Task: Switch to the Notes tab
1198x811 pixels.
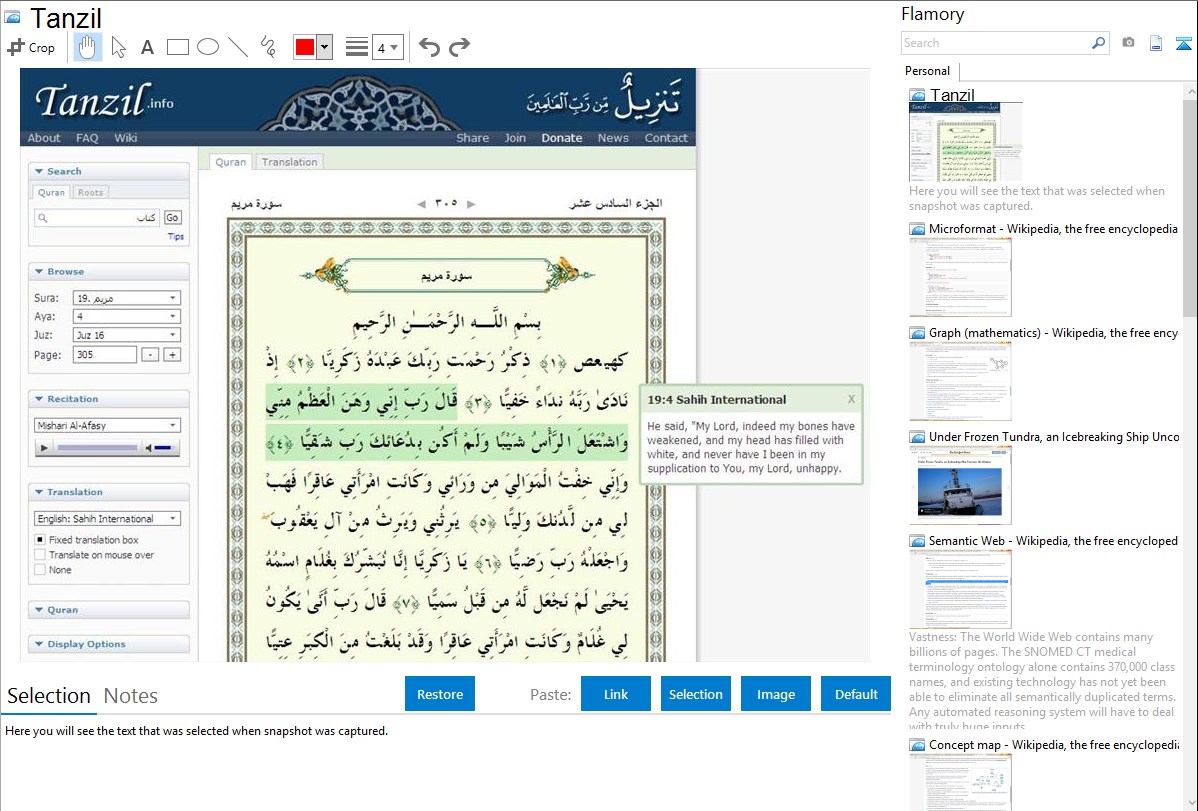Action: point(131,696)
